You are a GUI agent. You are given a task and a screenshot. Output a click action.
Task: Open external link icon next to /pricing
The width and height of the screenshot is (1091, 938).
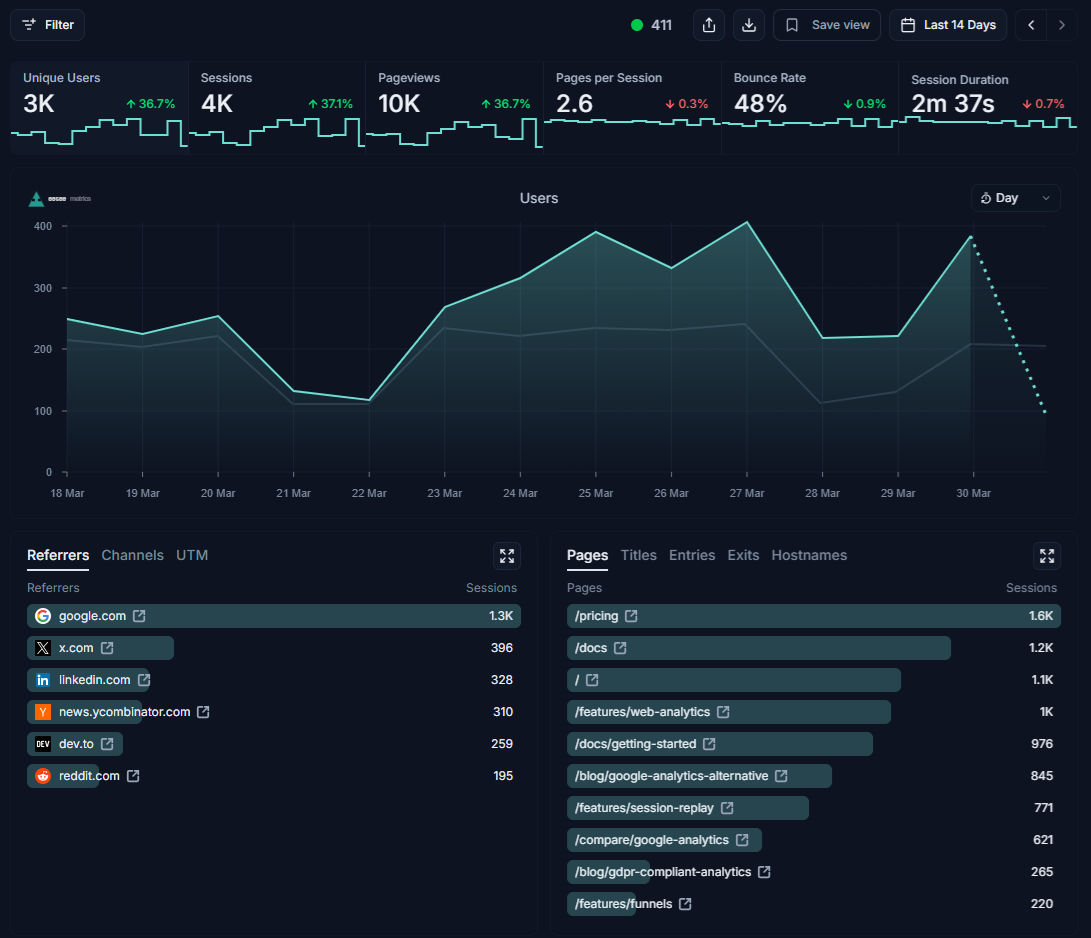click(632, 616)
